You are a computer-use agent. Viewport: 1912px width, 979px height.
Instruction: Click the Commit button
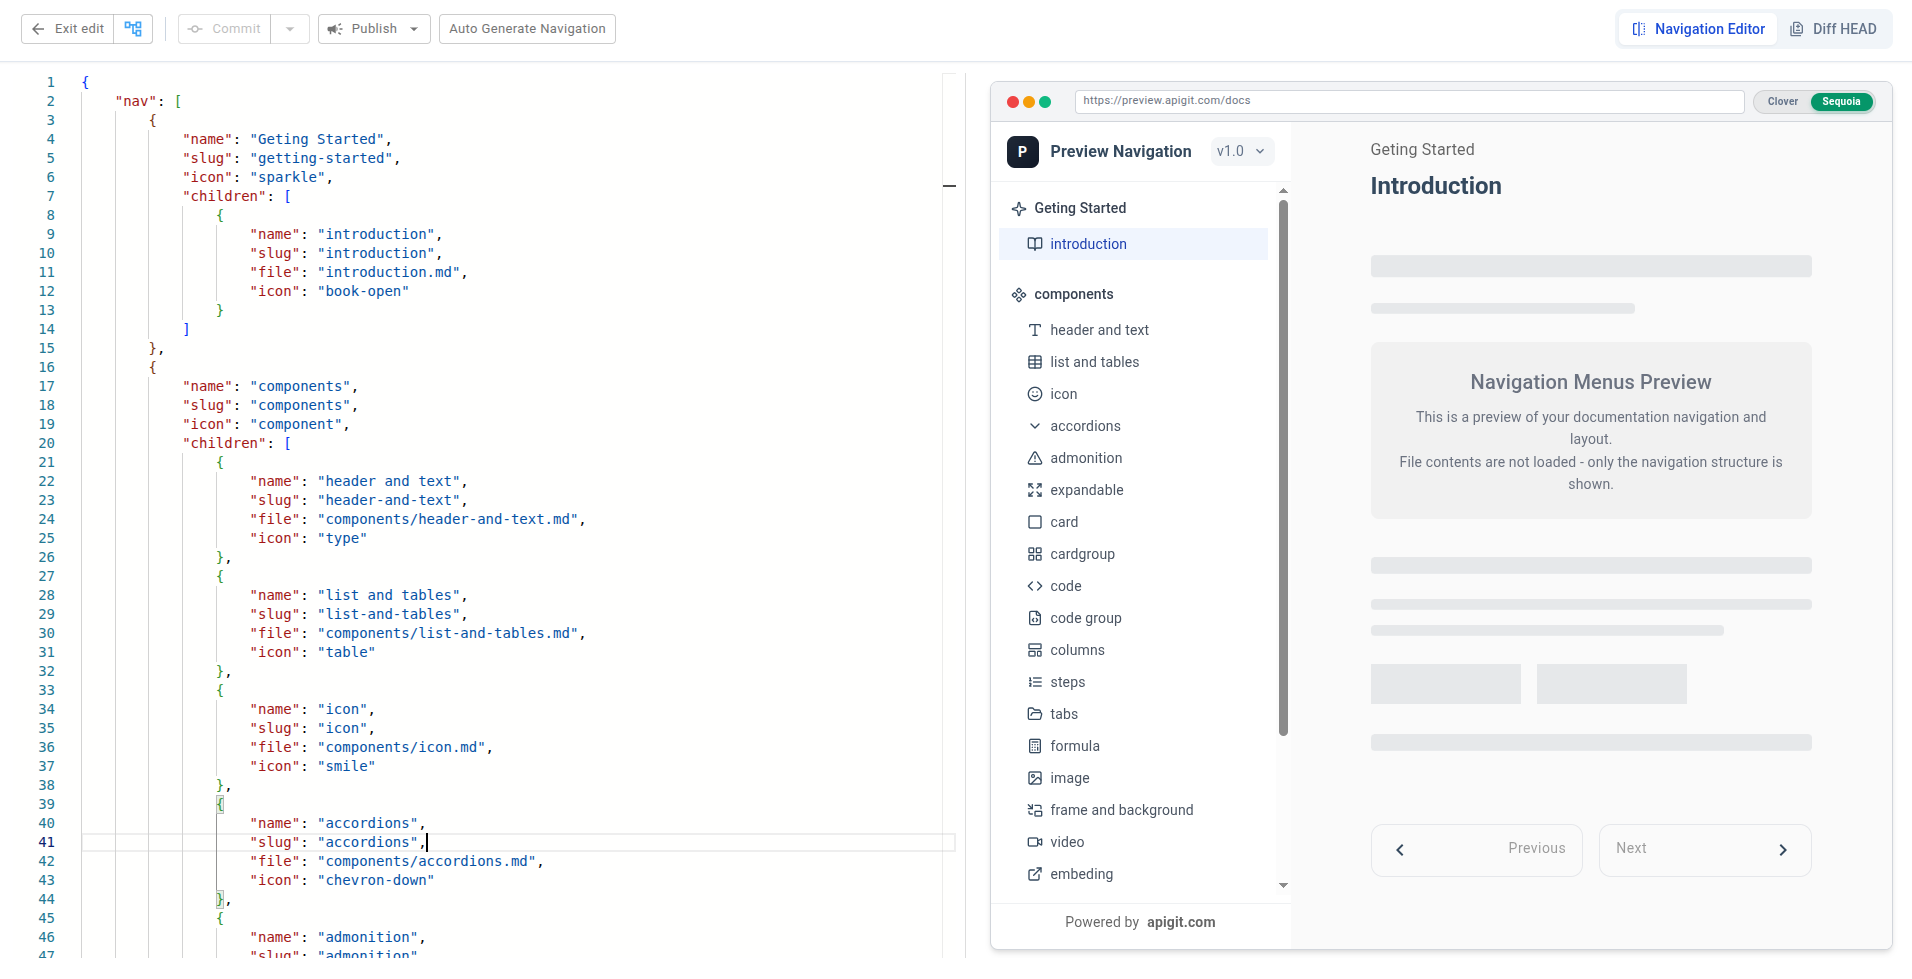point(225,29)
